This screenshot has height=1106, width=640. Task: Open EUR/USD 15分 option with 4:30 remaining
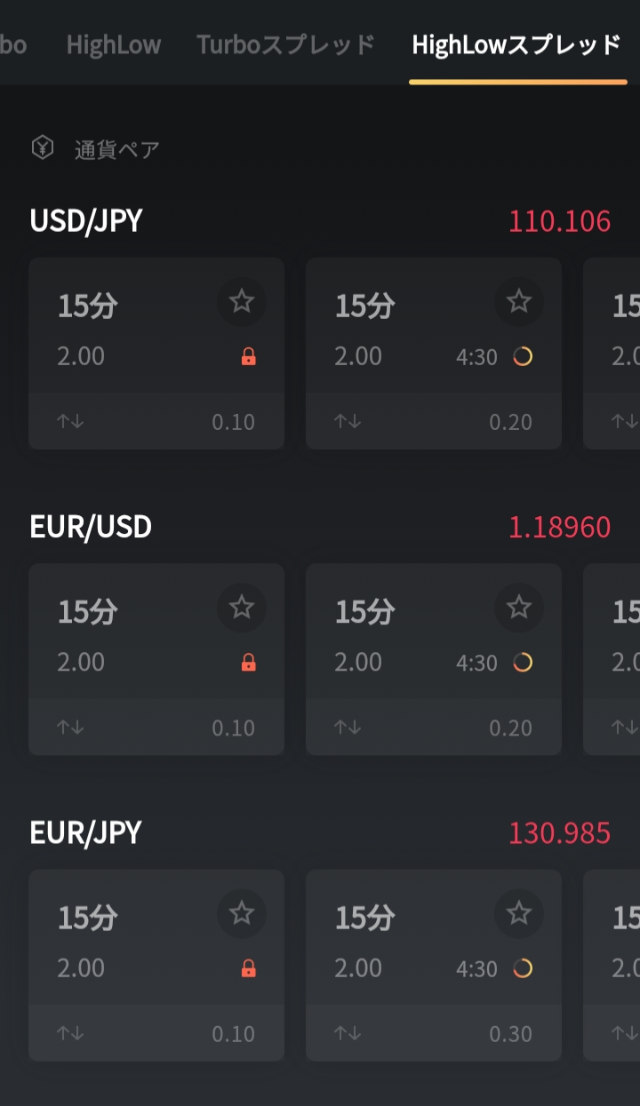[434, 660]
